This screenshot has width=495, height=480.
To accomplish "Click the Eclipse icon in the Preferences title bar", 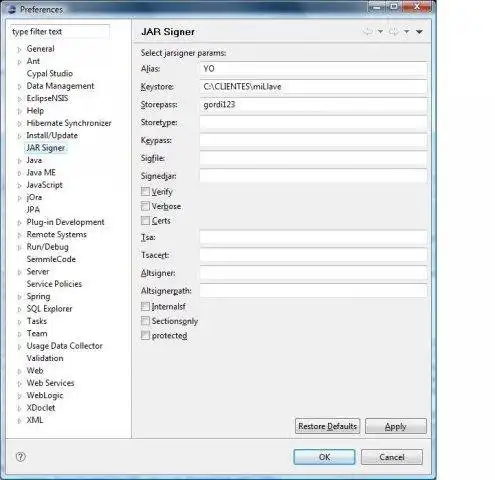I will pos(12,9).
